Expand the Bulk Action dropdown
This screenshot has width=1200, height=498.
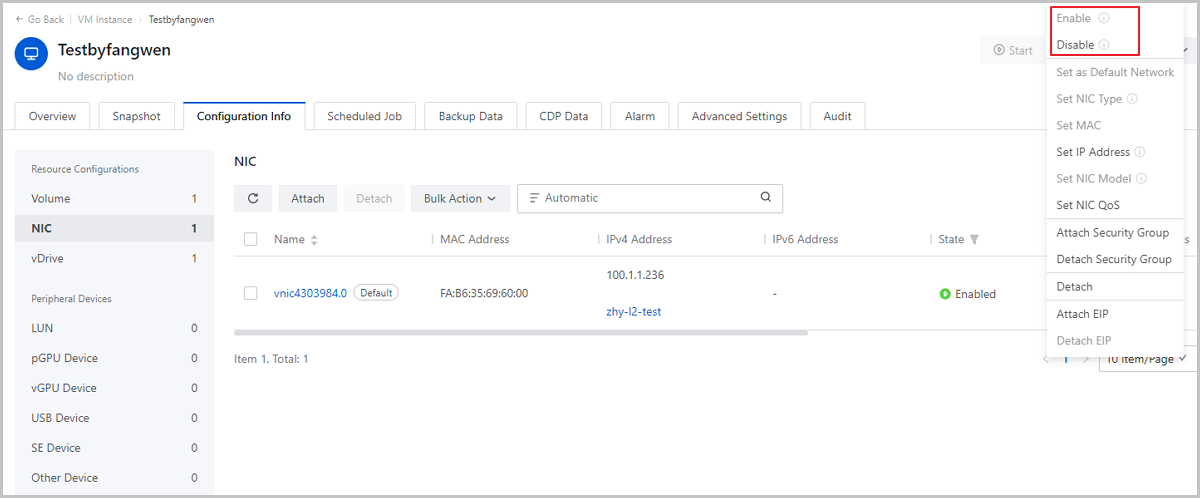460,198
